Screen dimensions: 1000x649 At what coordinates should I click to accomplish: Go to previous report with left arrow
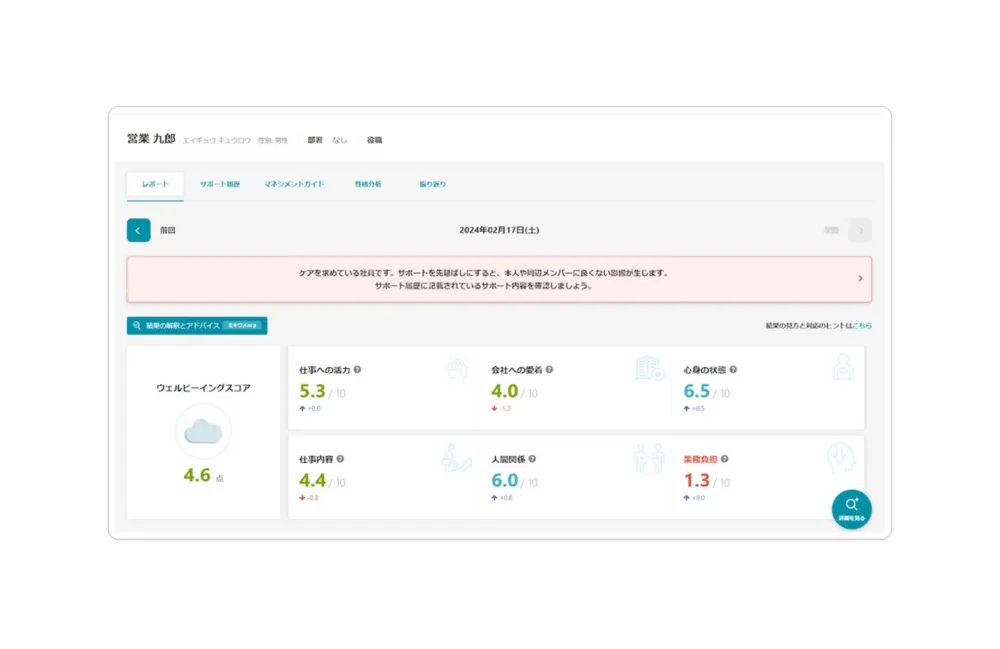click(x=138, y=230)
